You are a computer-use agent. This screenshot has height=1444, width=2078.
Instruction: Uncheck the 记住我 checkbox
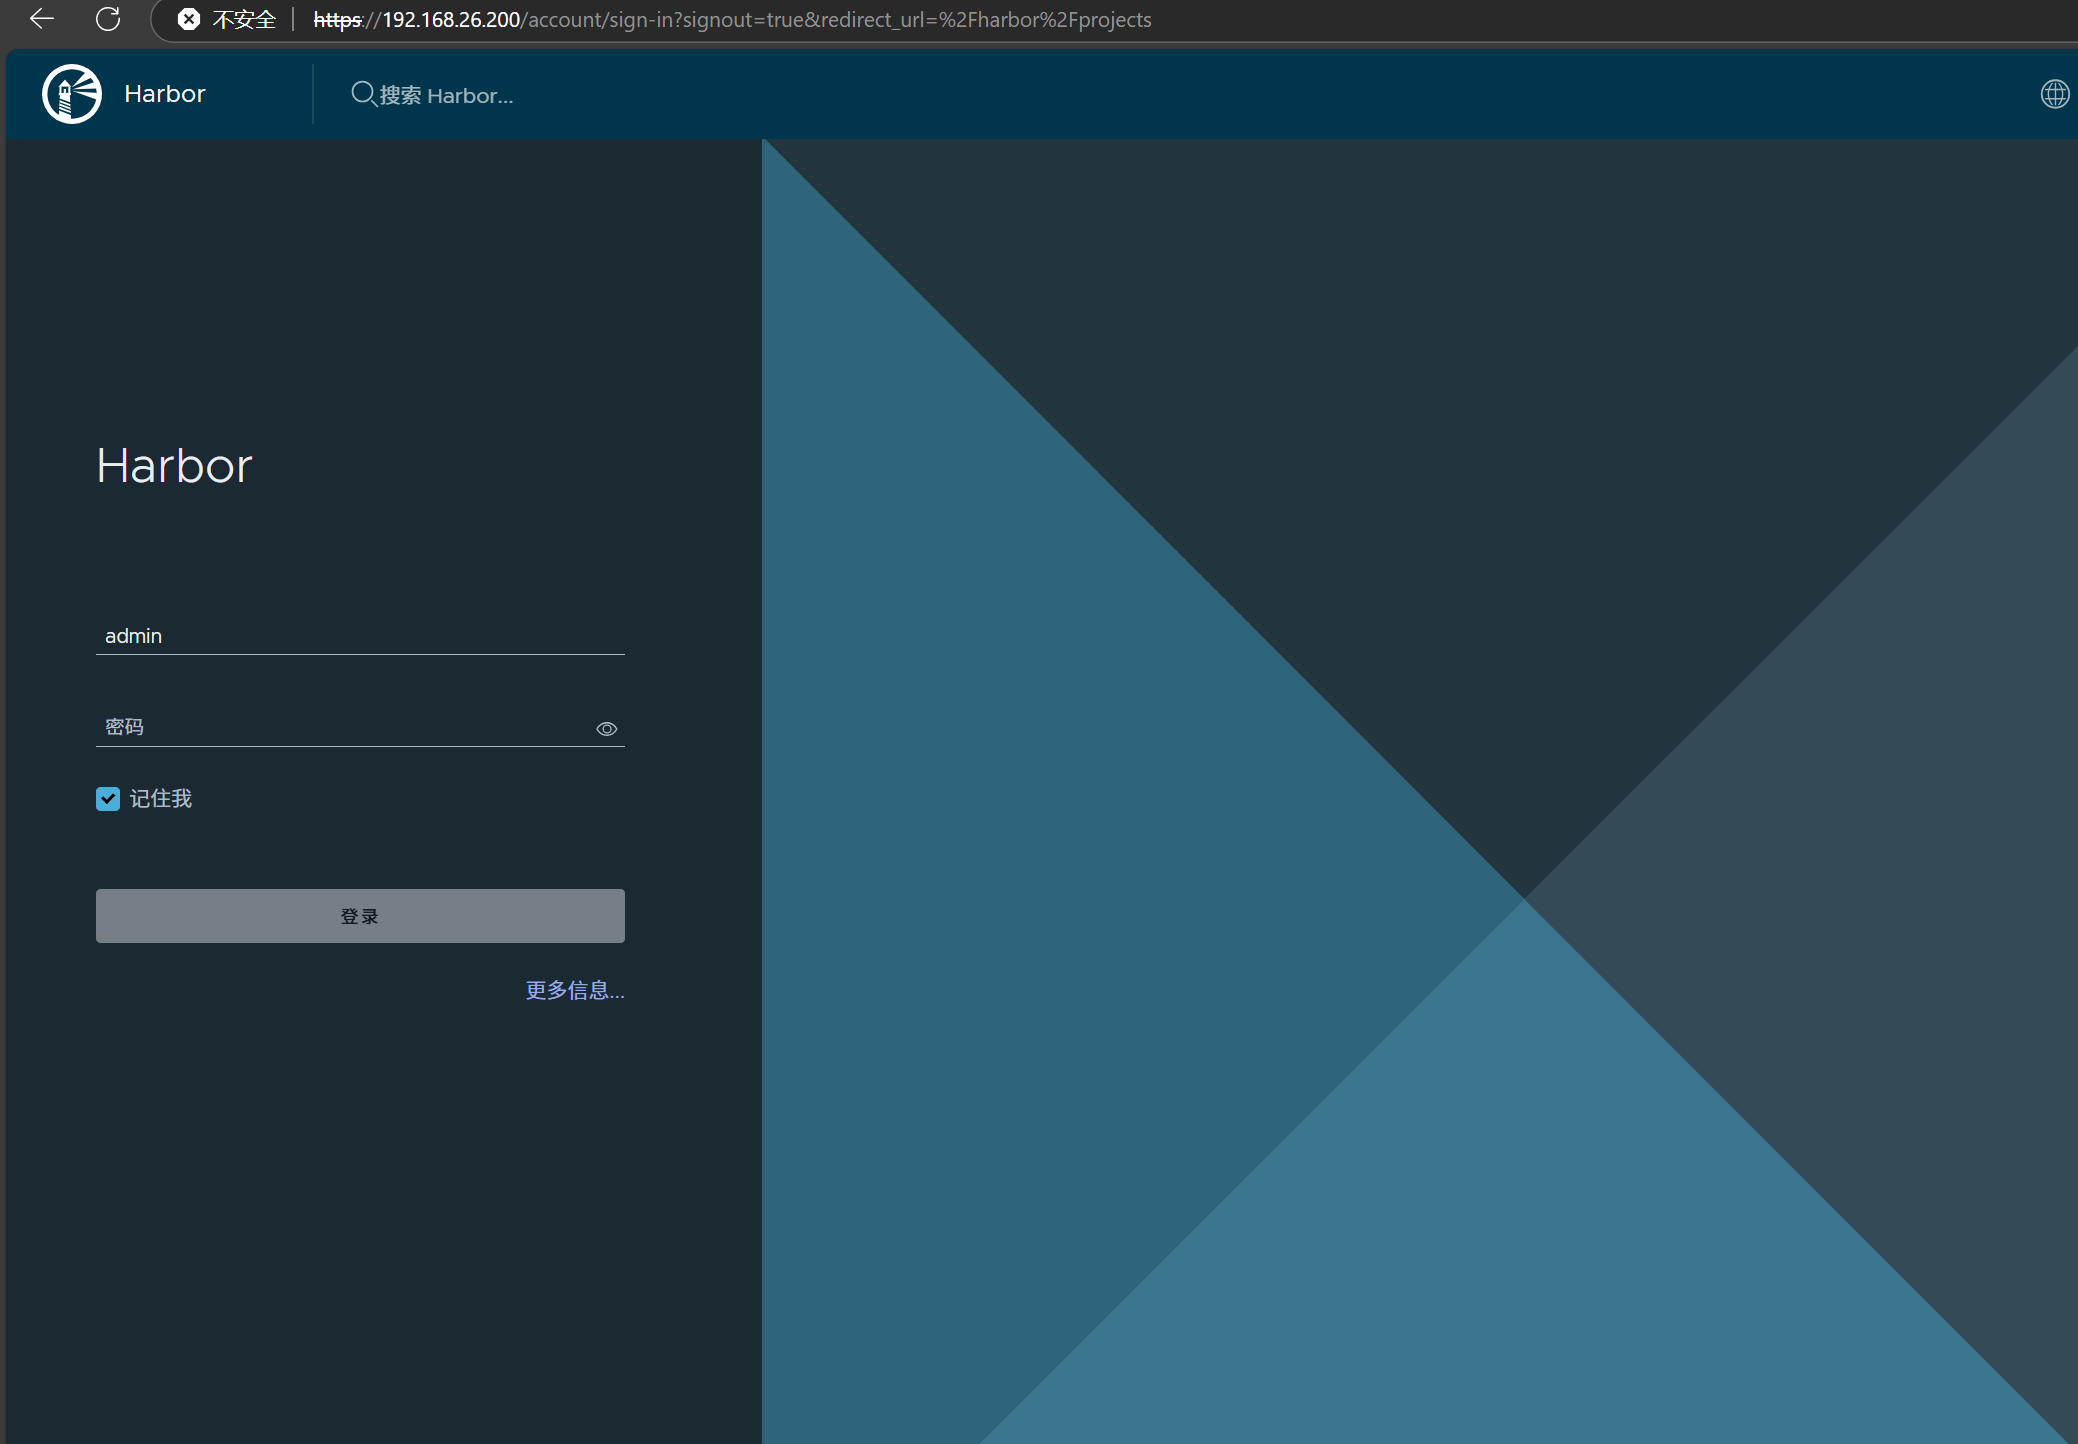(108, 799)
